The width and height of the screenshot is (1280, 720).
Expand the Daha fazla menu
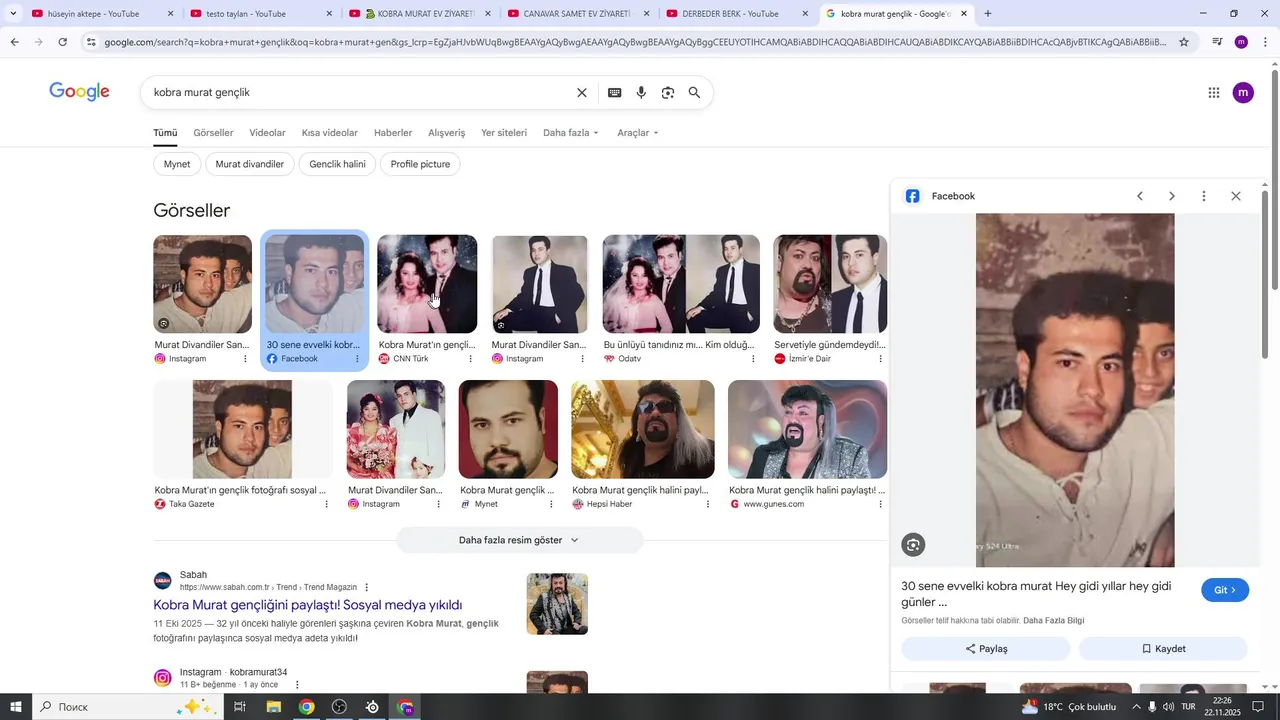click(x=571, y=133)
